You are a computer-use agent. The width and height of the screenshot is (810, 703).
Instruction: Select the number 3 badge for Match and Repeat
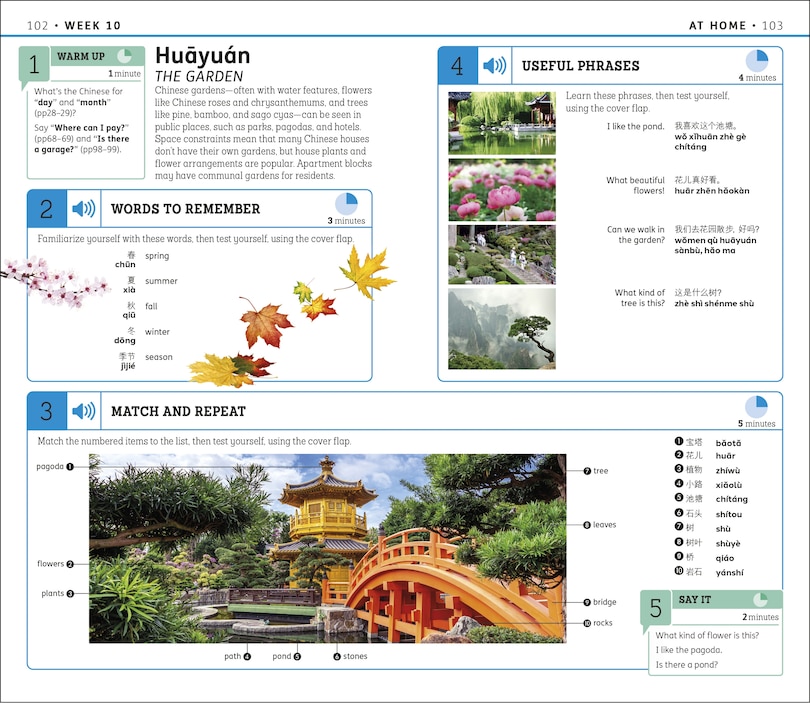49,411
